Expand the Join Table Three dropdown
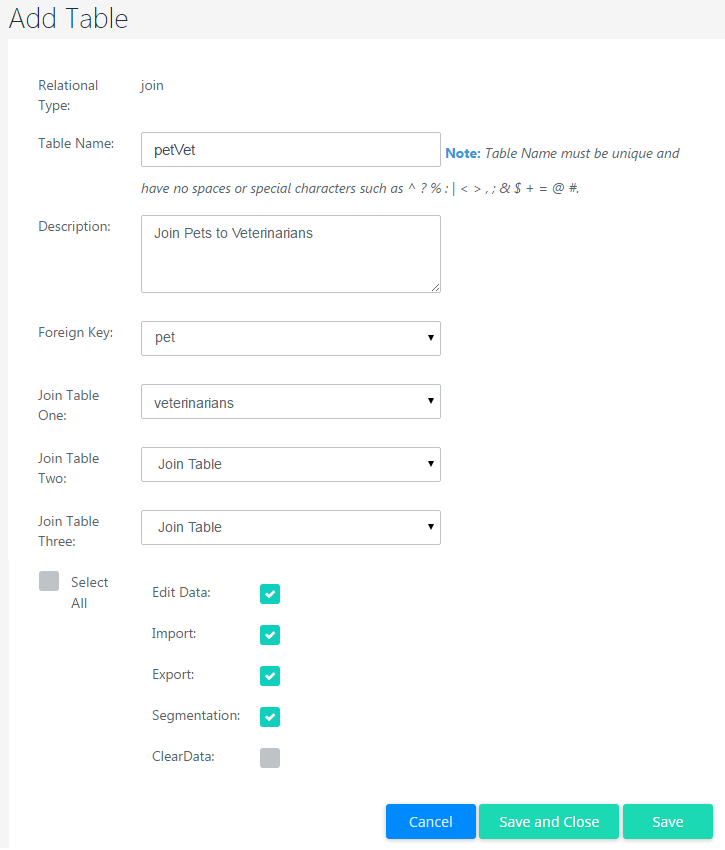This screenshot has width=725, height=850. (x=290, y=527)
